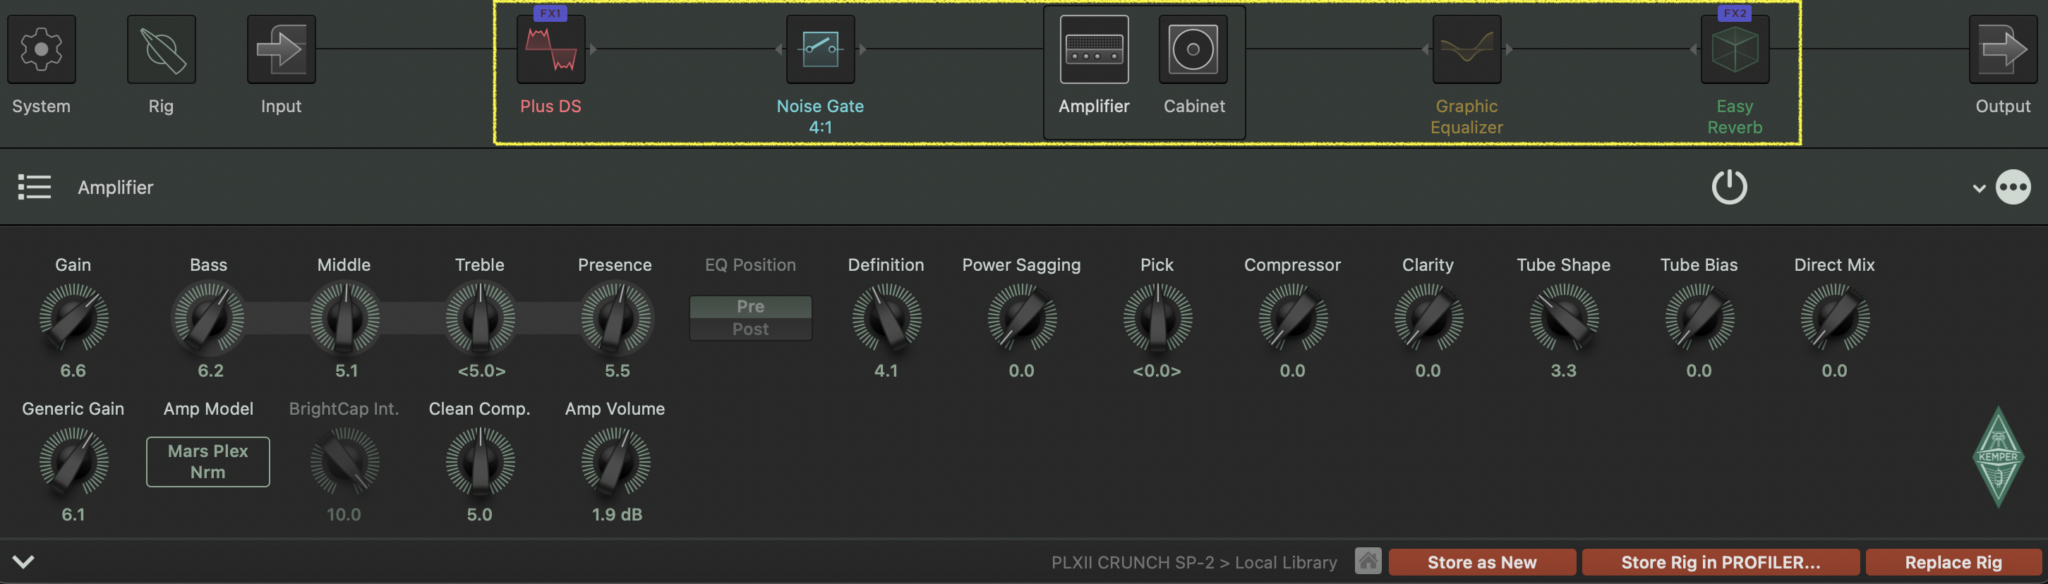The height and width of the screenshot is (584, 2048).
Task: Click the arrow left of Noise Gate
Action: pos(779,49)
